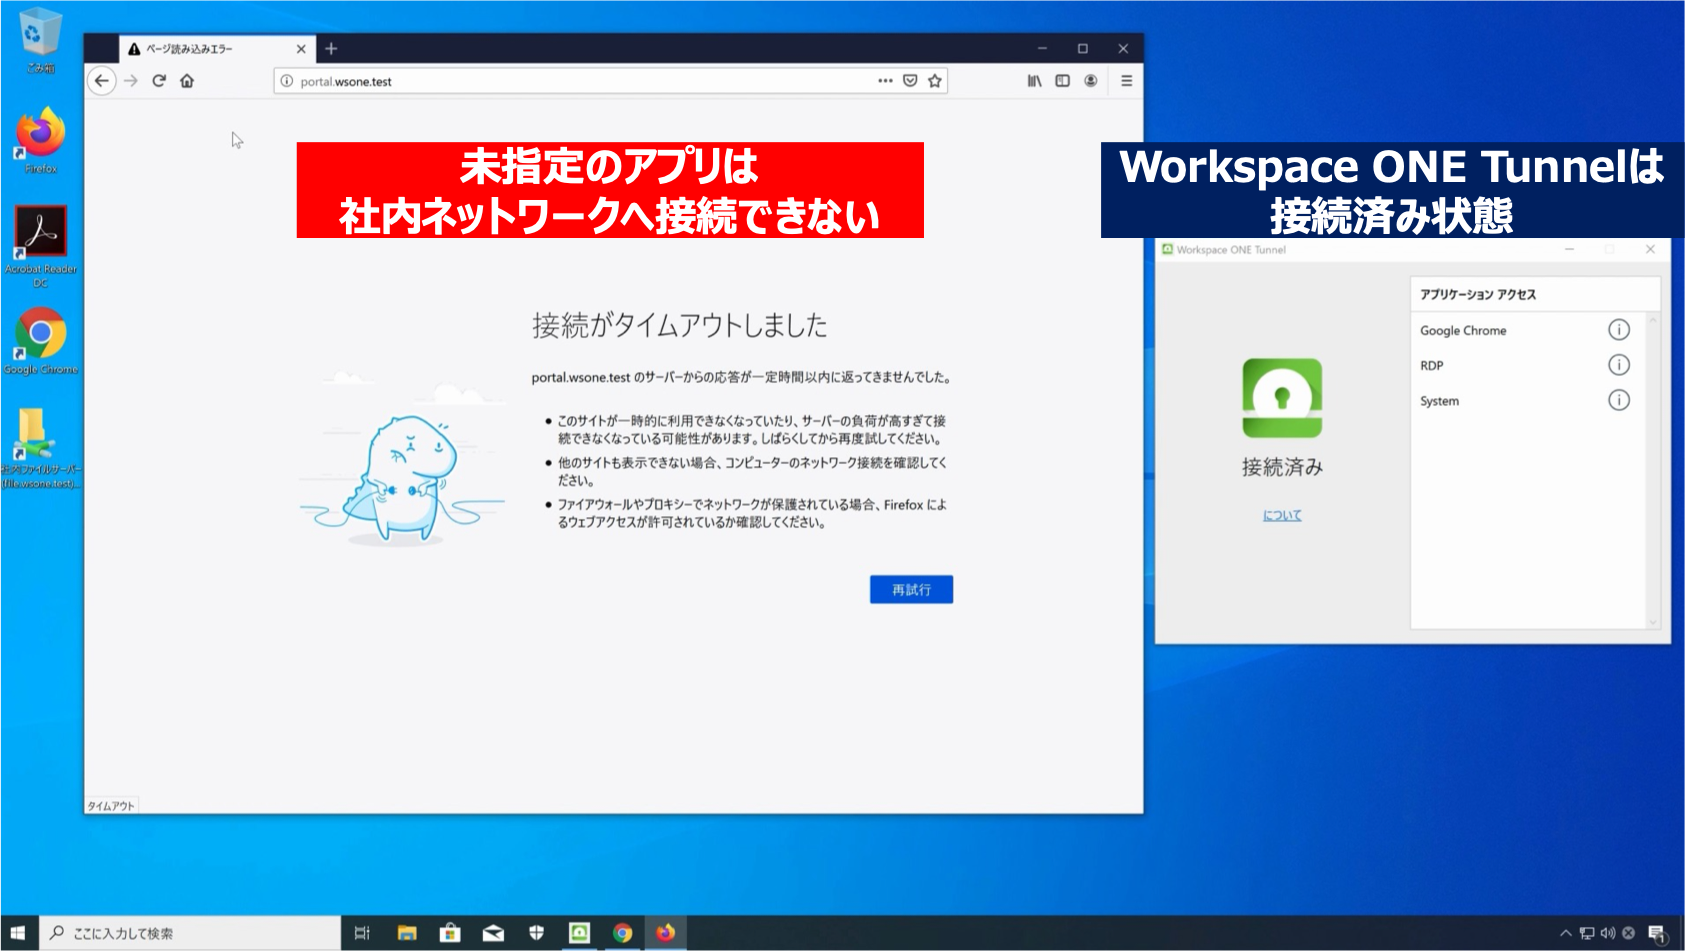Open Firefox hamburger menu
This screenshot has width=1691, height=952.
pyautogui.click(x=1127, y=81)
